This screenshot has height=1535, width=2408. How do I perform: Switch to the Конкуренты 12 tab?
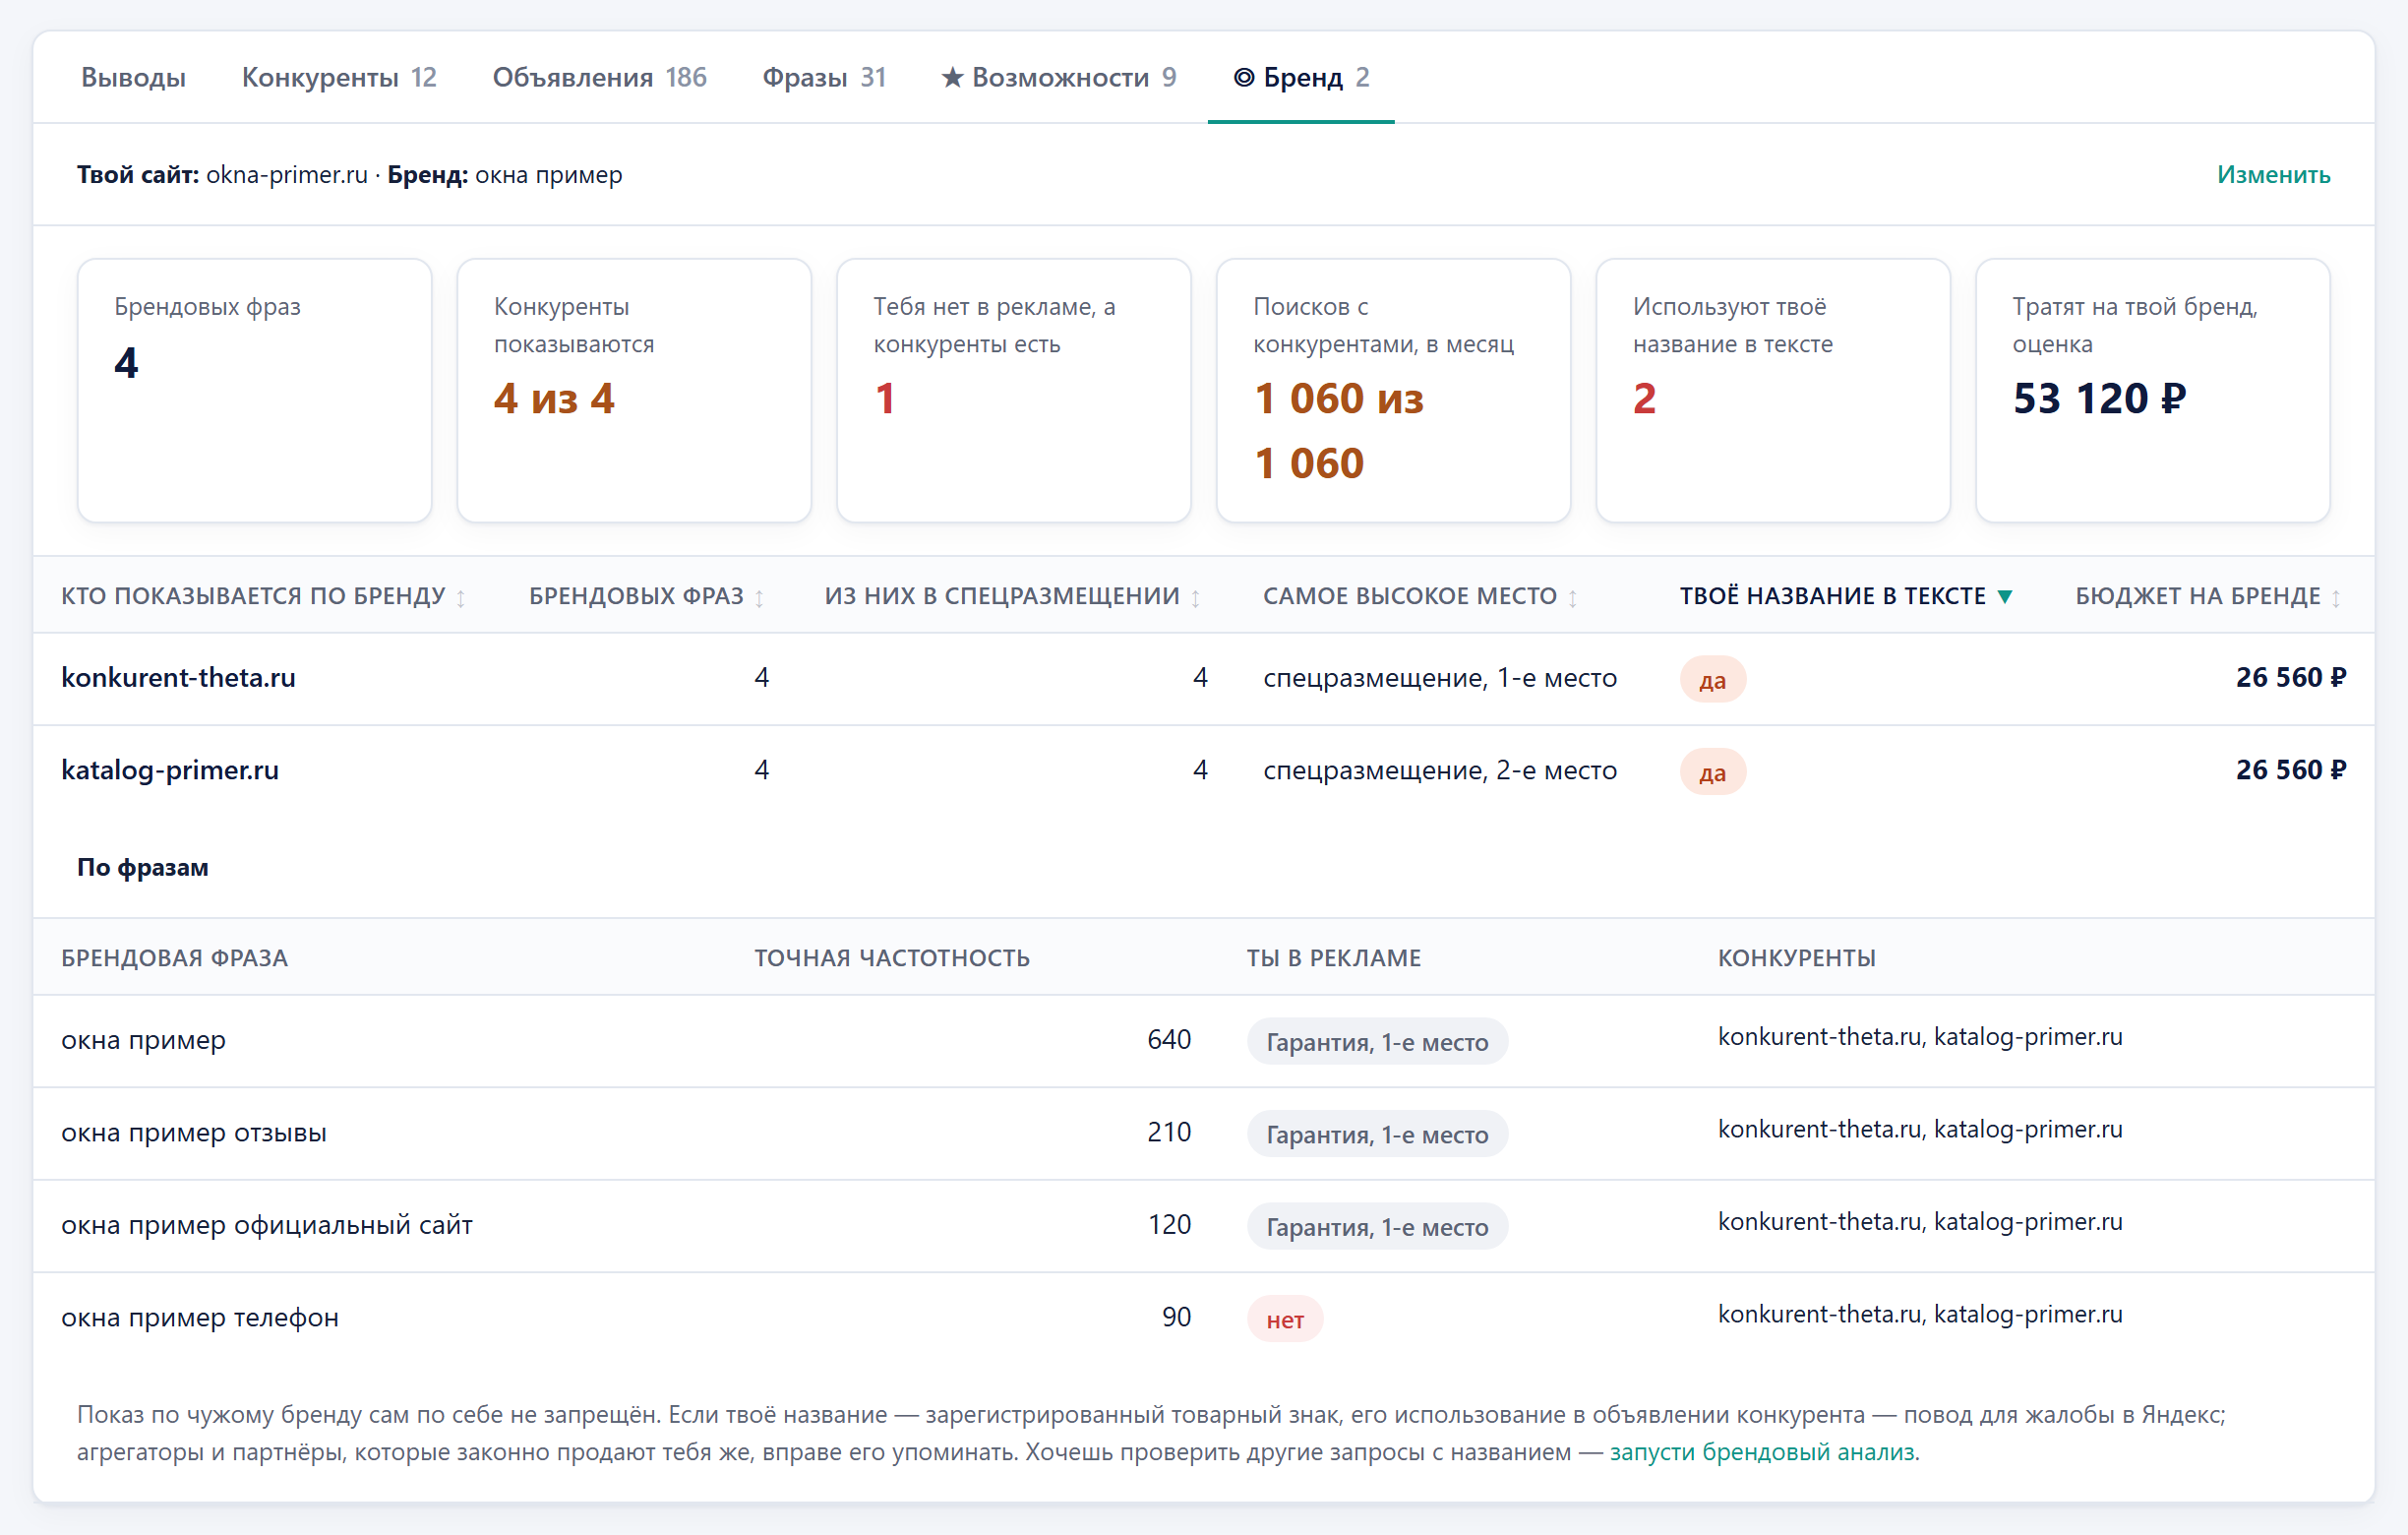[339, 77]
